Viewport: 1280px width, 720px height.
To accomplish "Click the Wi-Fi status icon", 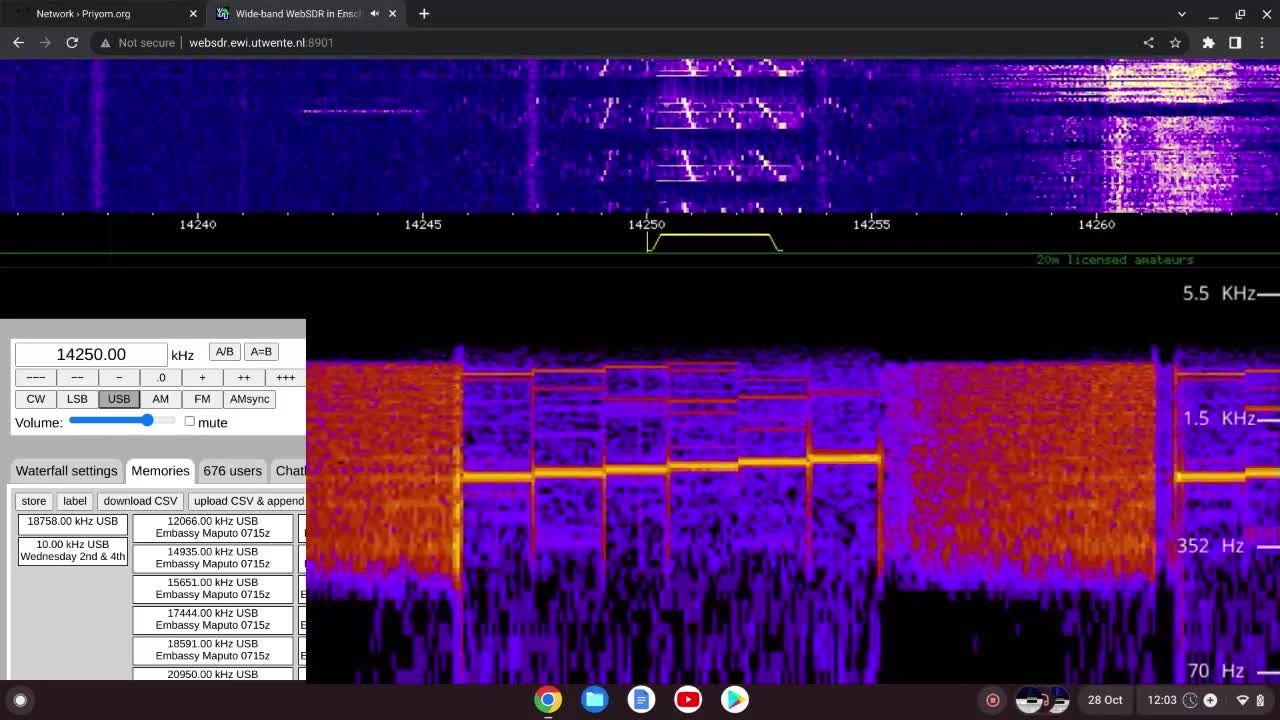I will [x=1243, y=700].
